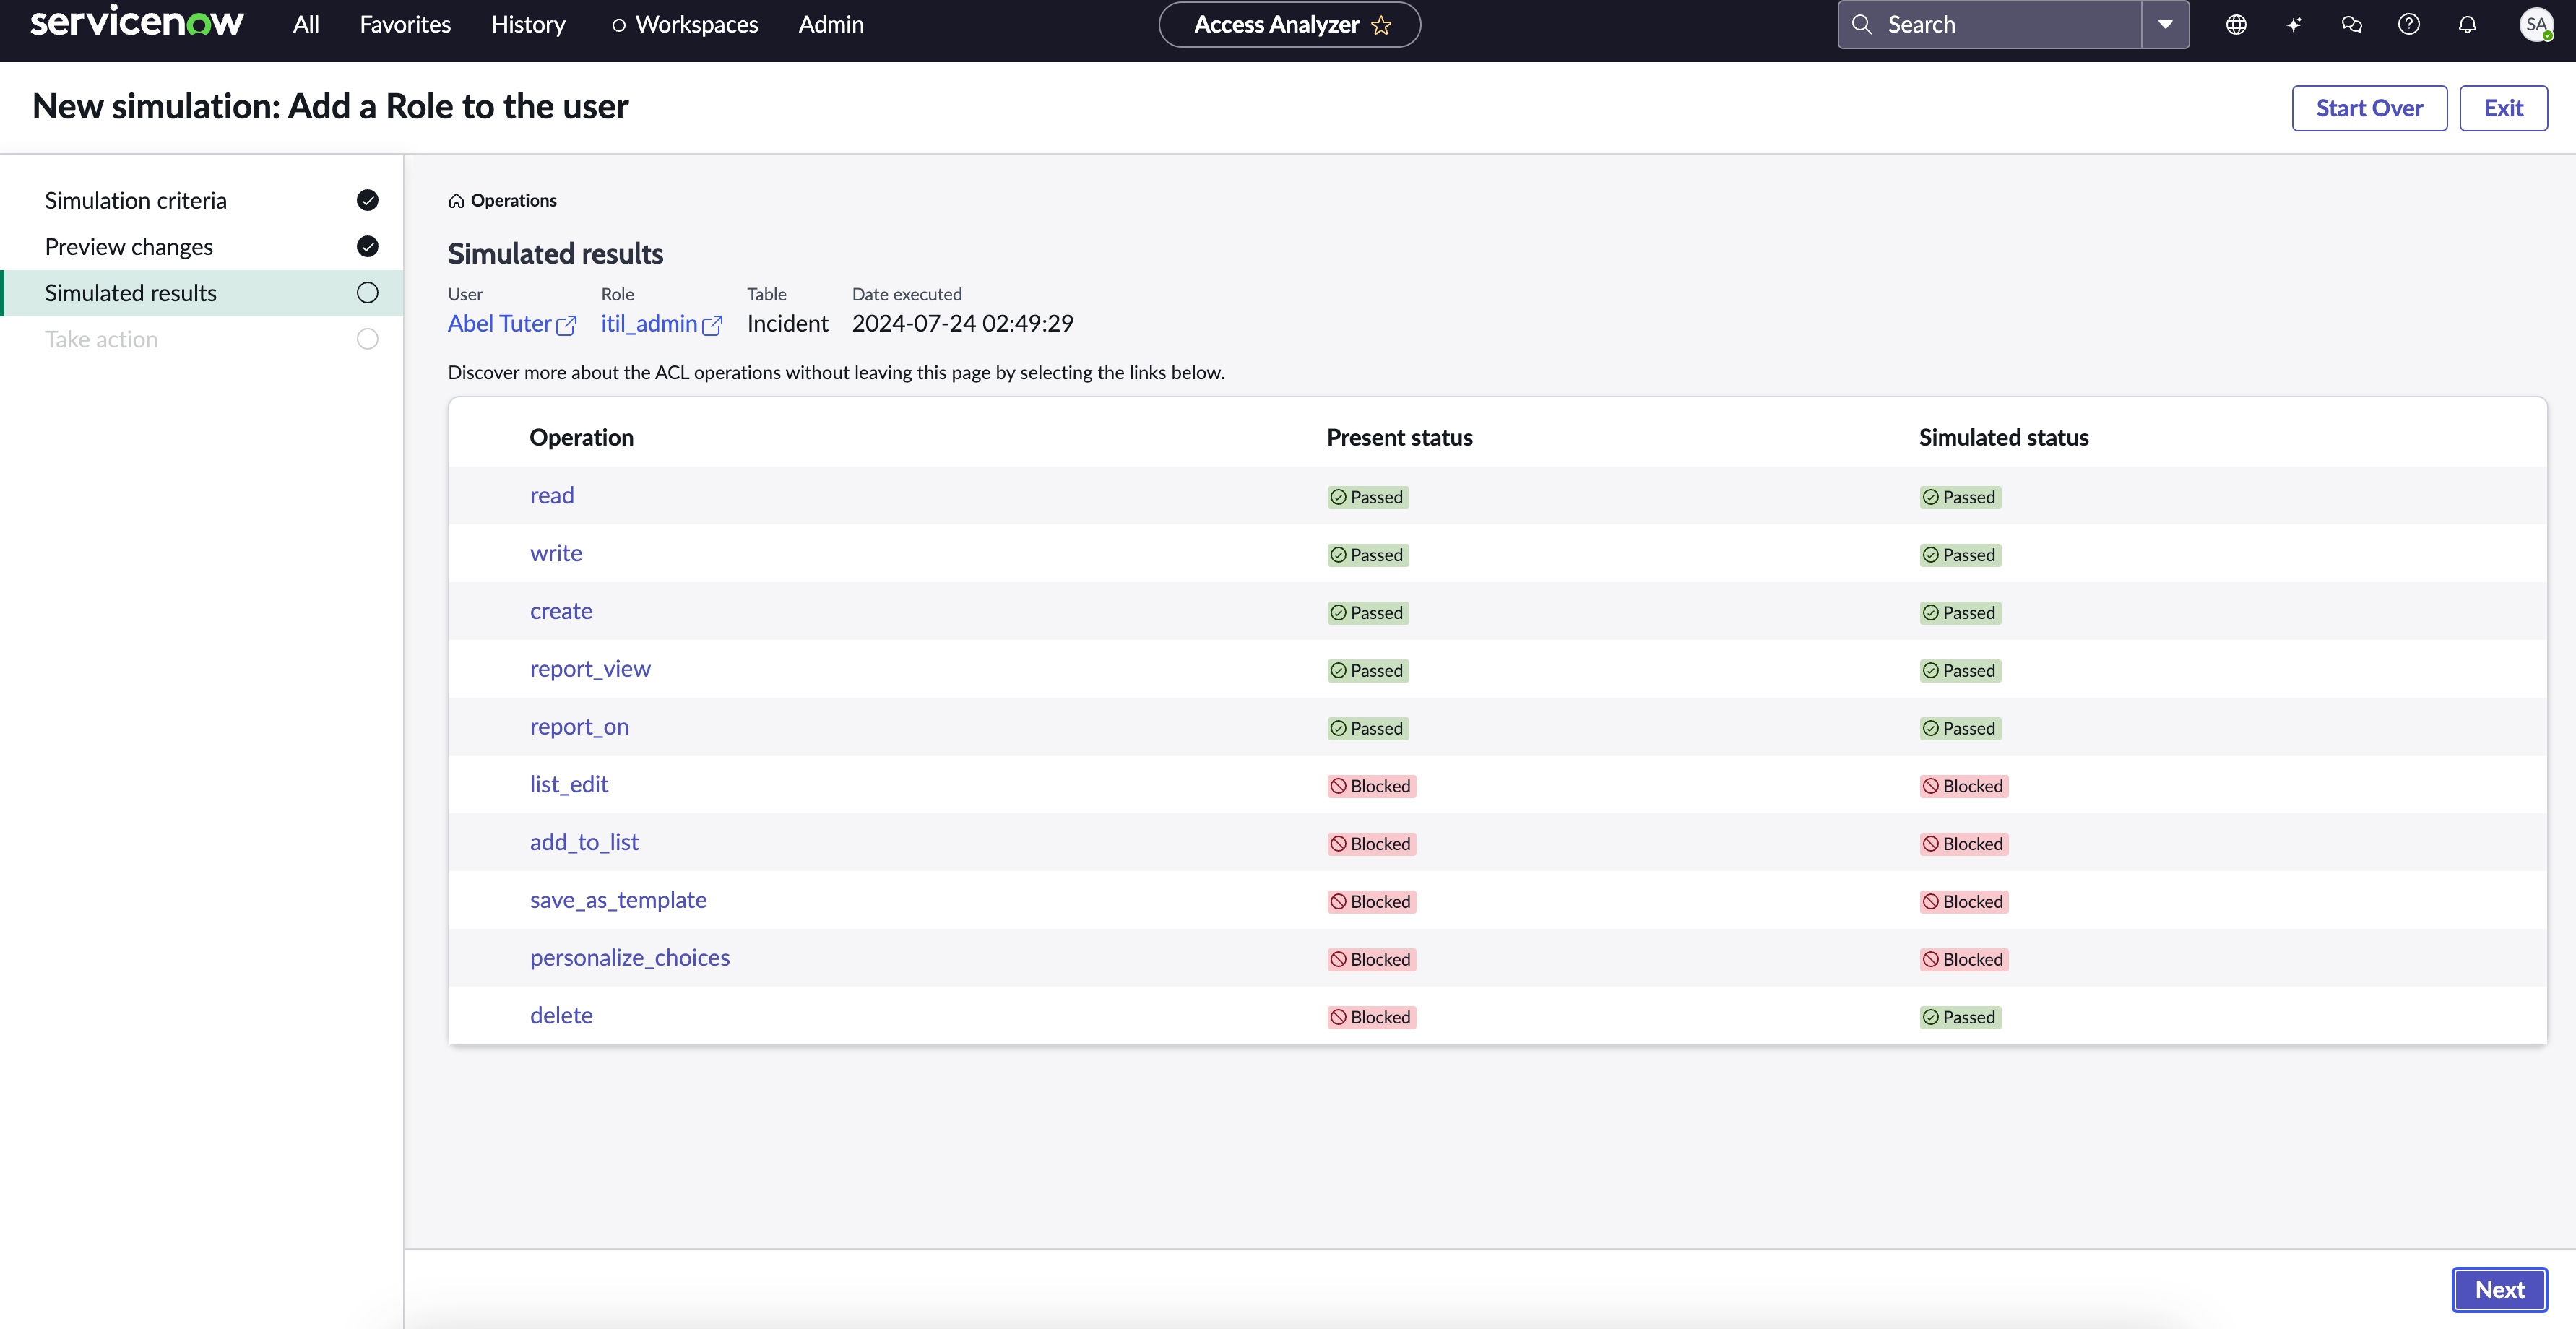Open Abel Tuter's external link icon

point(566,325)
